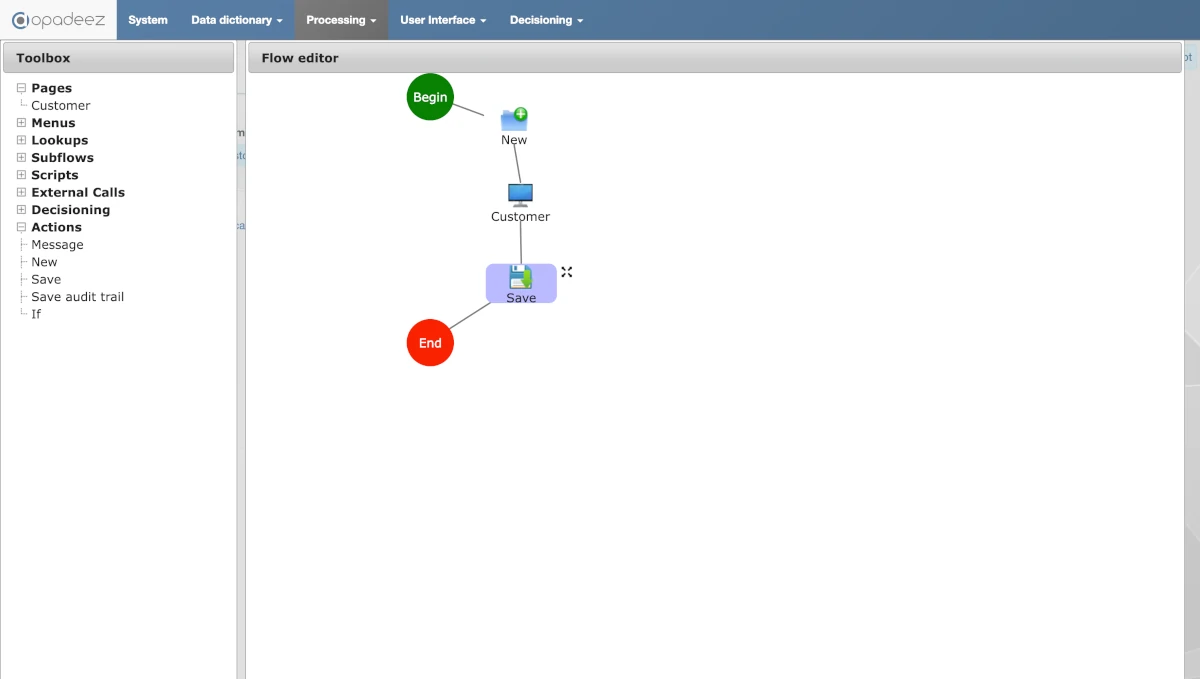1200x679 pixels.
Task: Select the Message action in the Toolbox
Action: [55, 244]
